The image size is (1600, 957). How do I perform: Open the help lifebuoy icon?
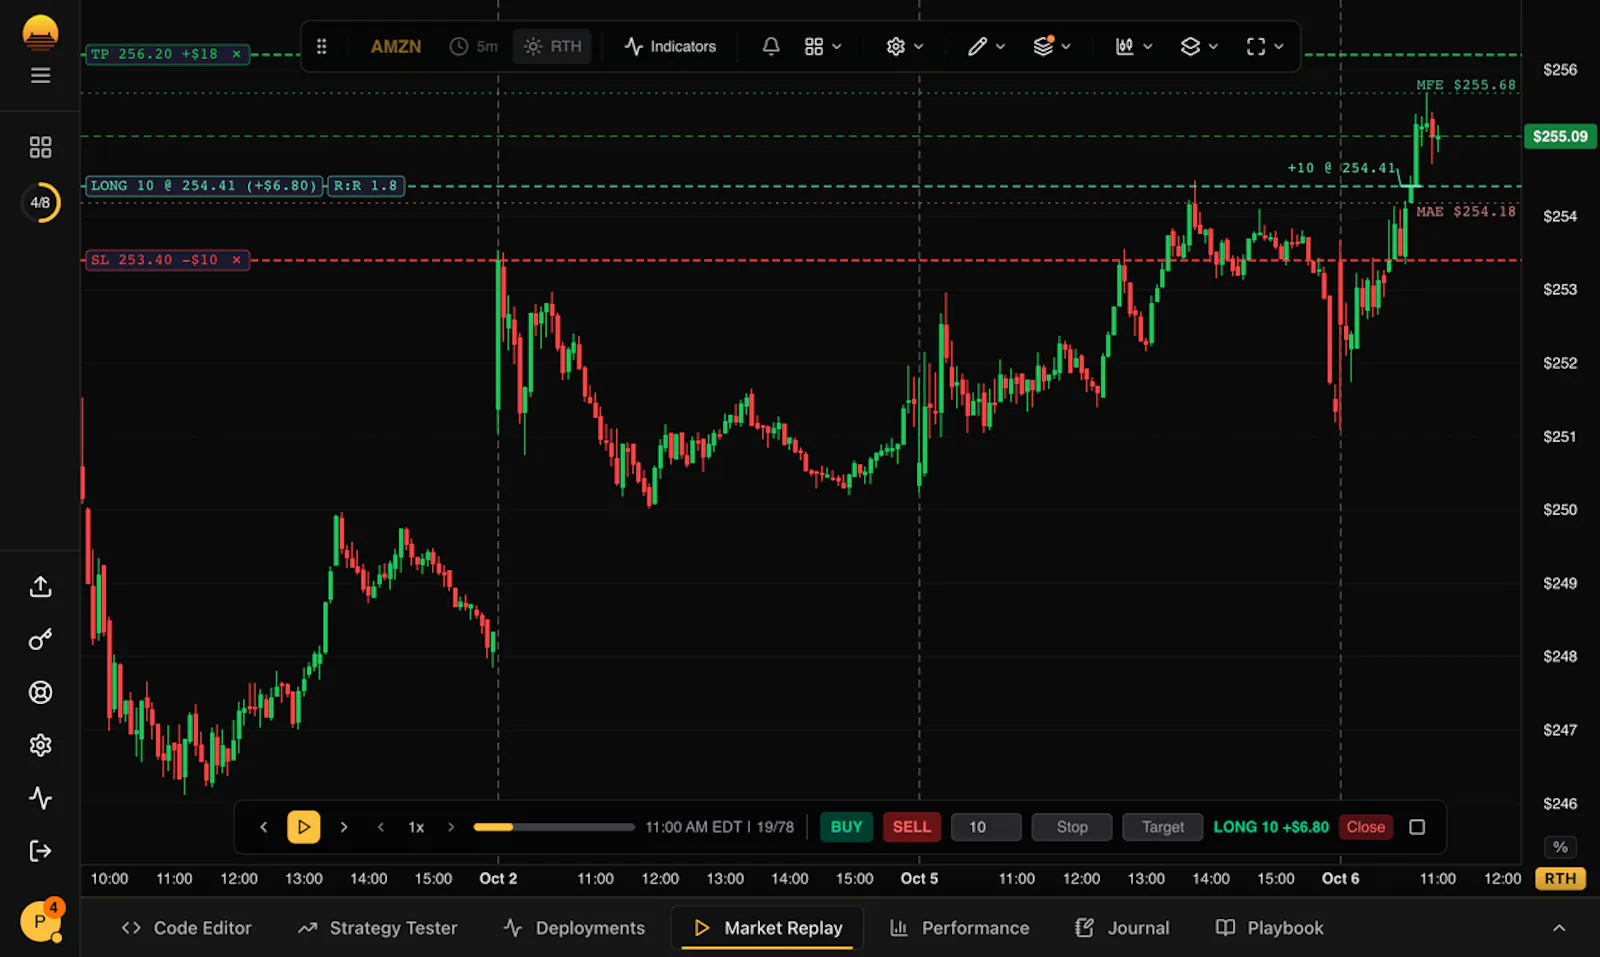click(x=40, y=692)
